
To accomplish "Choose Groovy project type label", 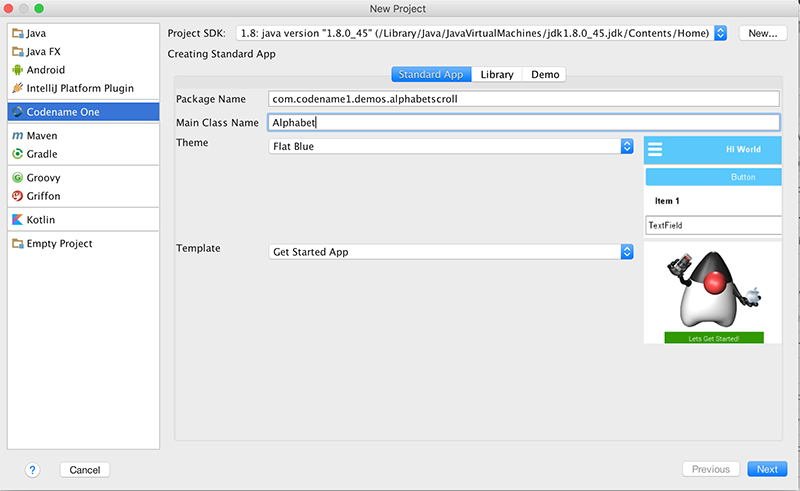I will point(43,178).
